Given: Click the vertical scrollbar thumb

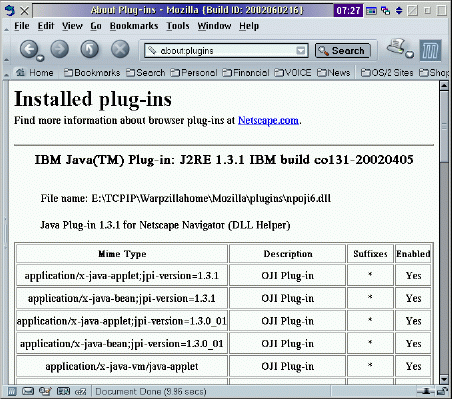Looking at the screenshot, I should click(444, 127).
